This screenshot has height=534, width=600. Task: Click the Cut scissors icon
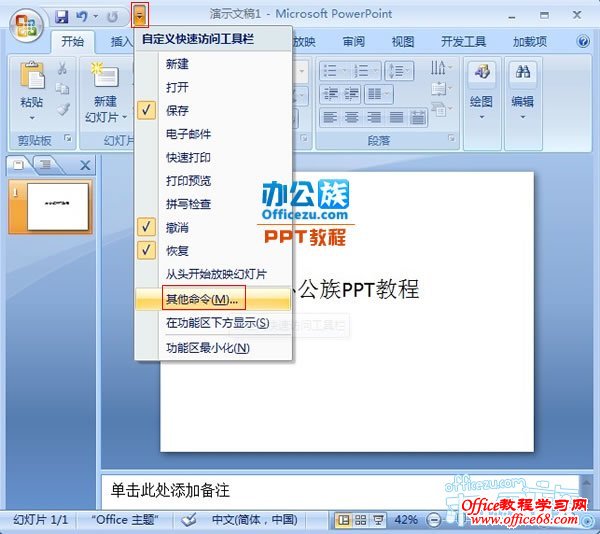click(x=62, y=68)
